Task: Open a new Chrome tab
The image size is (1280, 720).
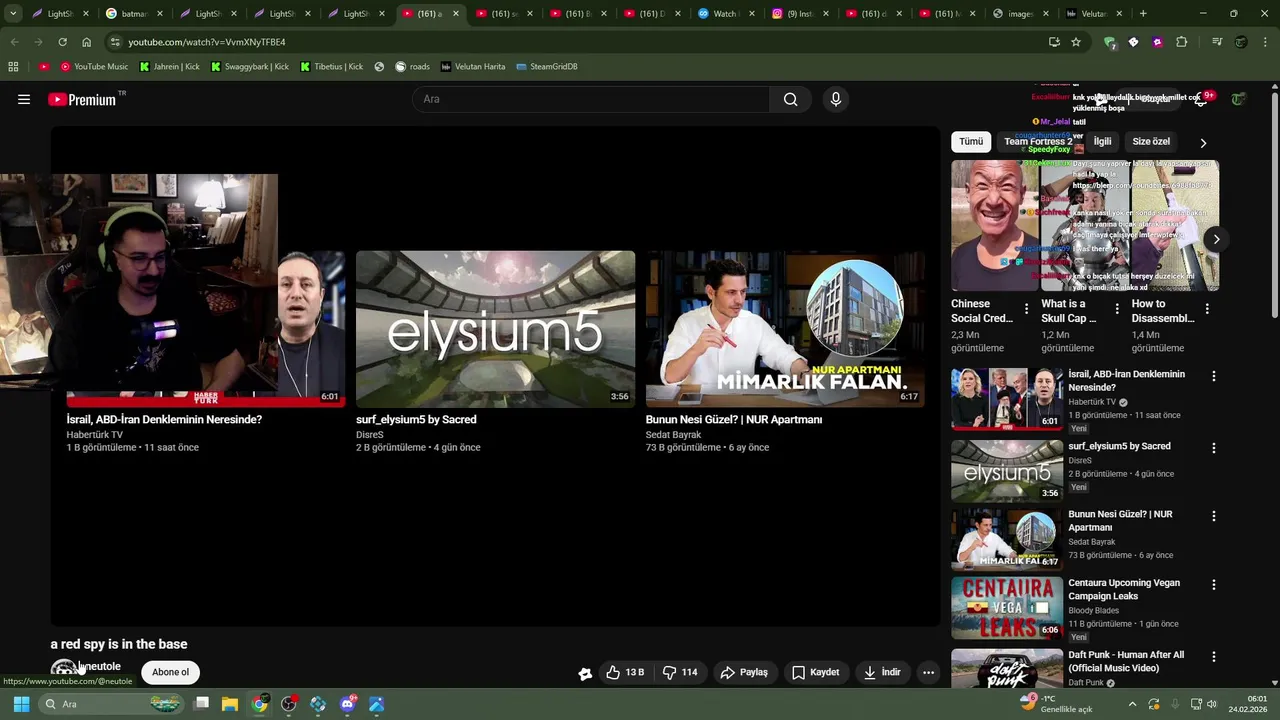Action: [x=1143, y=14]
